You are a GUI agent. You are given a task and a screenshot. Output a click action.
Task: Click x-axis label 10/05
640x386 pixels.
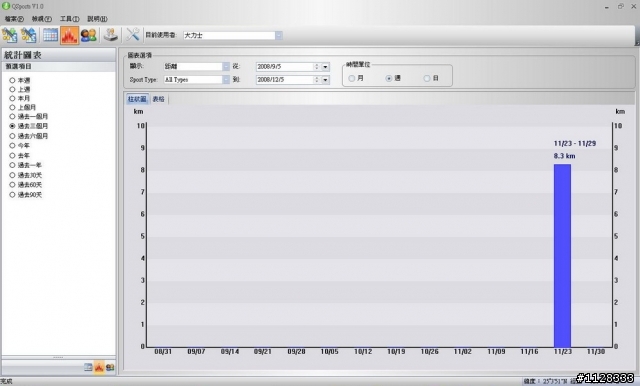pyautogui.click(x=329, y=351)
